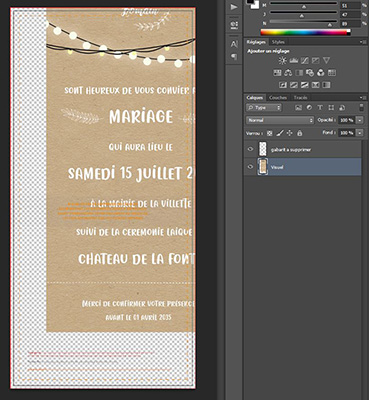Filter layers by pixel layers icon
The image size is (369, 400).
(x=298, y=108)
